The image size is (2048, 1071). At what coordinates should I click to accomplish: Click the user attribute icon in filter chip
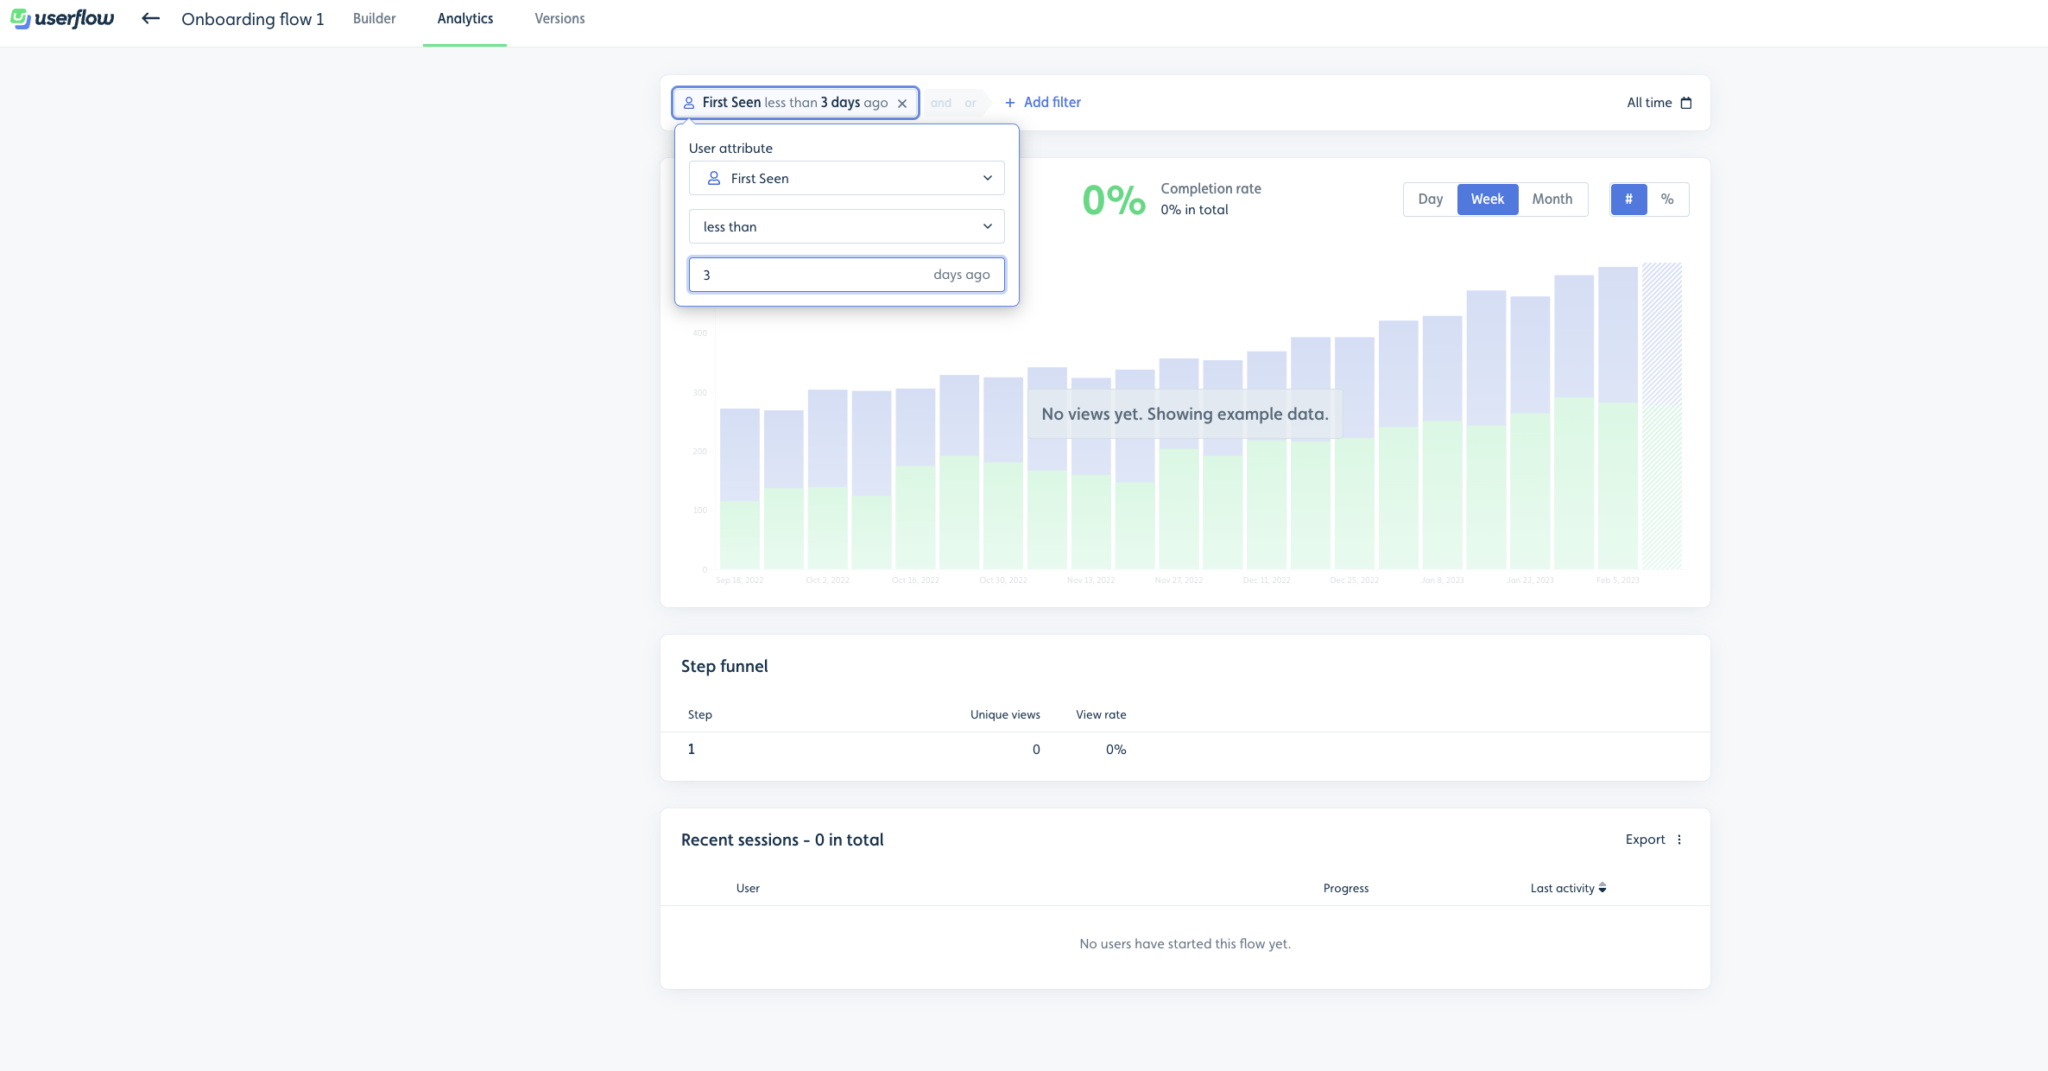688,102
